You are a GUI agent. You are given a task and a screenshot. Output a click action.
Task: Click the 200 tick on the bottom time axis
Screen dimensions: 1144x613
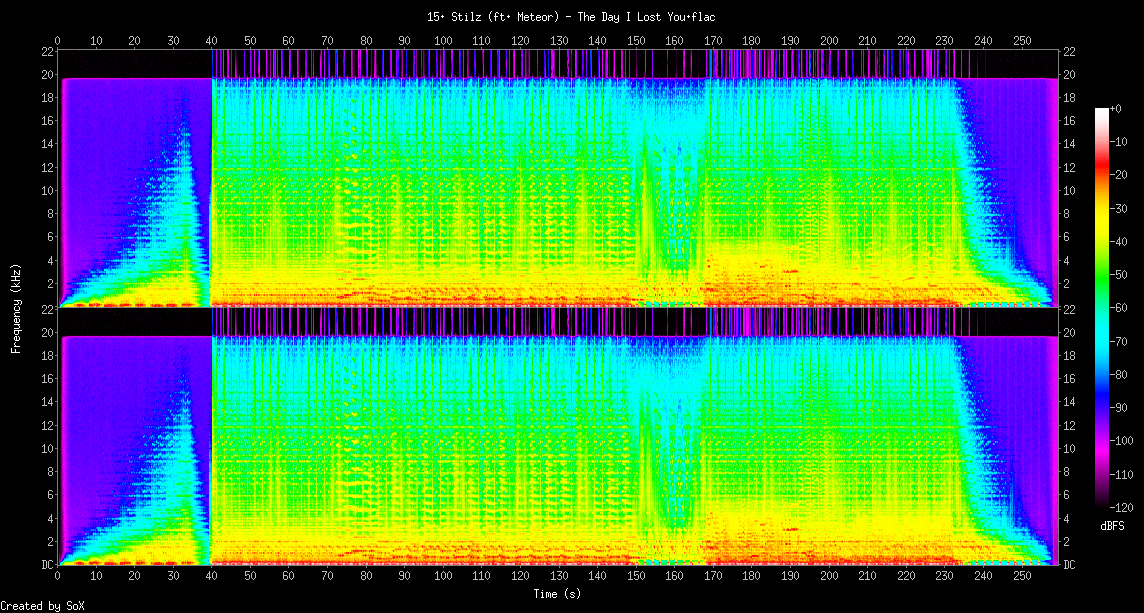tap(829, 577)
